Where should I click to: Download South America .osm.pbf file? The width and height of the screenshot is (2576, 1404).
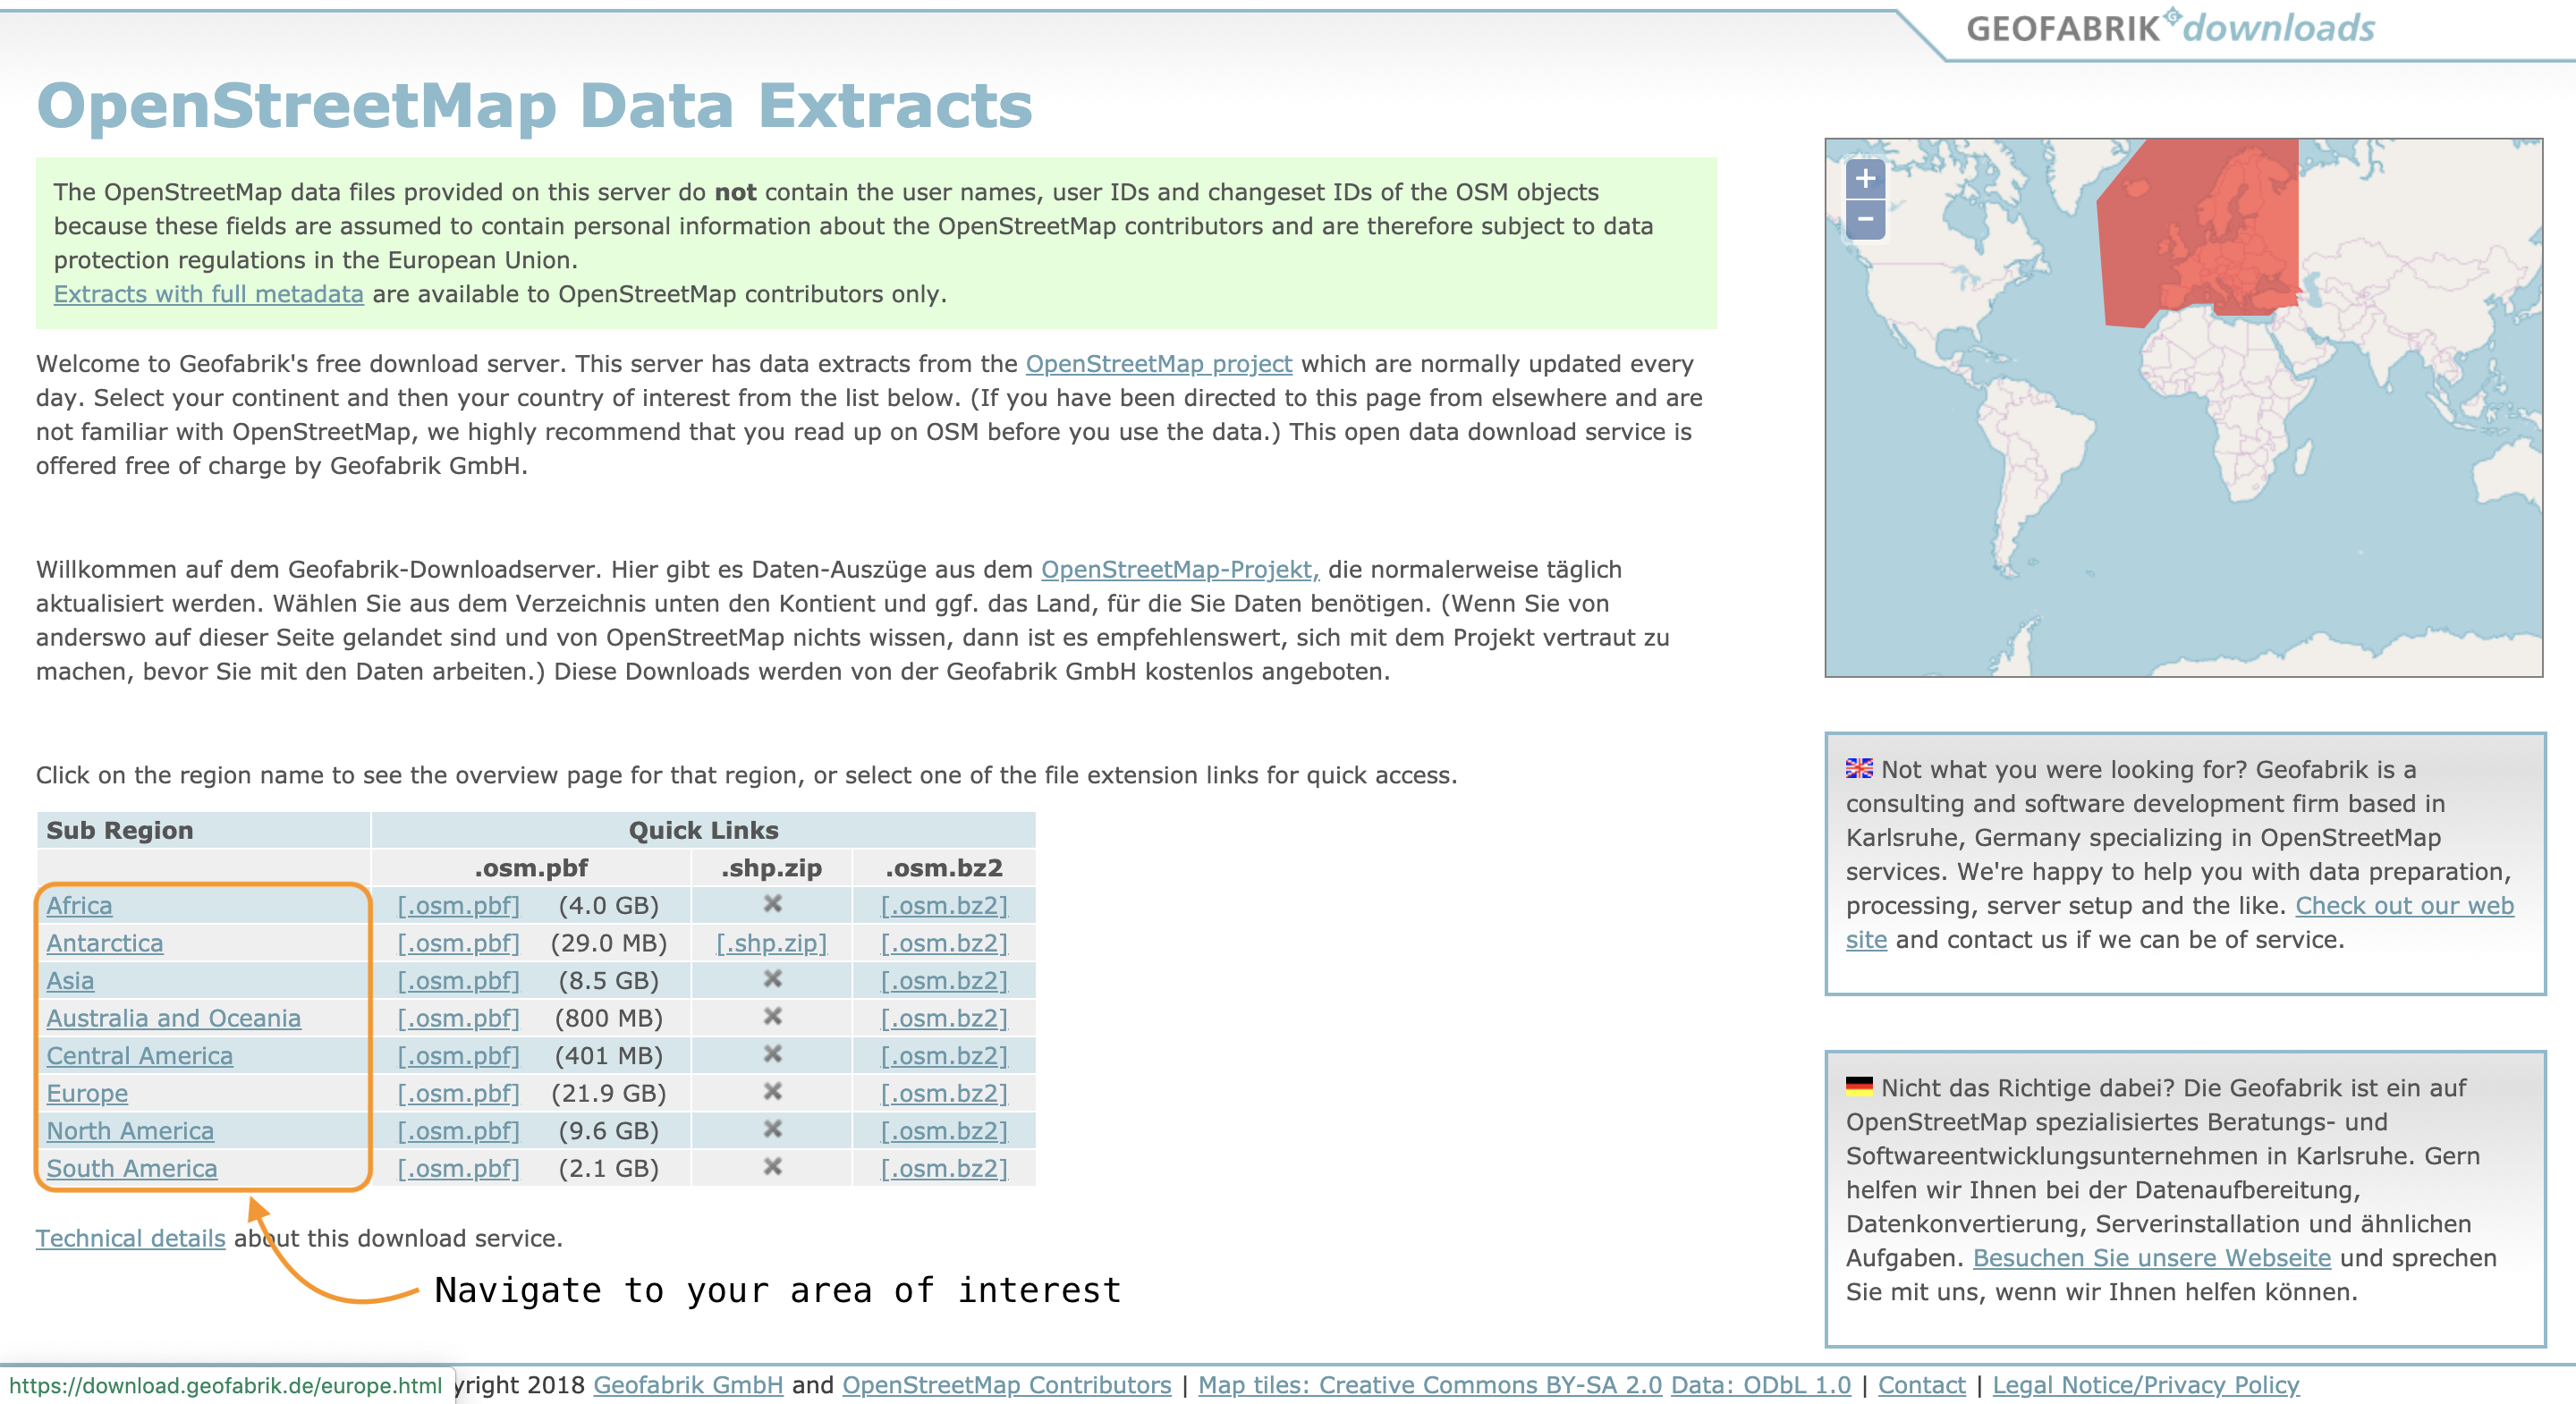point(458,1168)
